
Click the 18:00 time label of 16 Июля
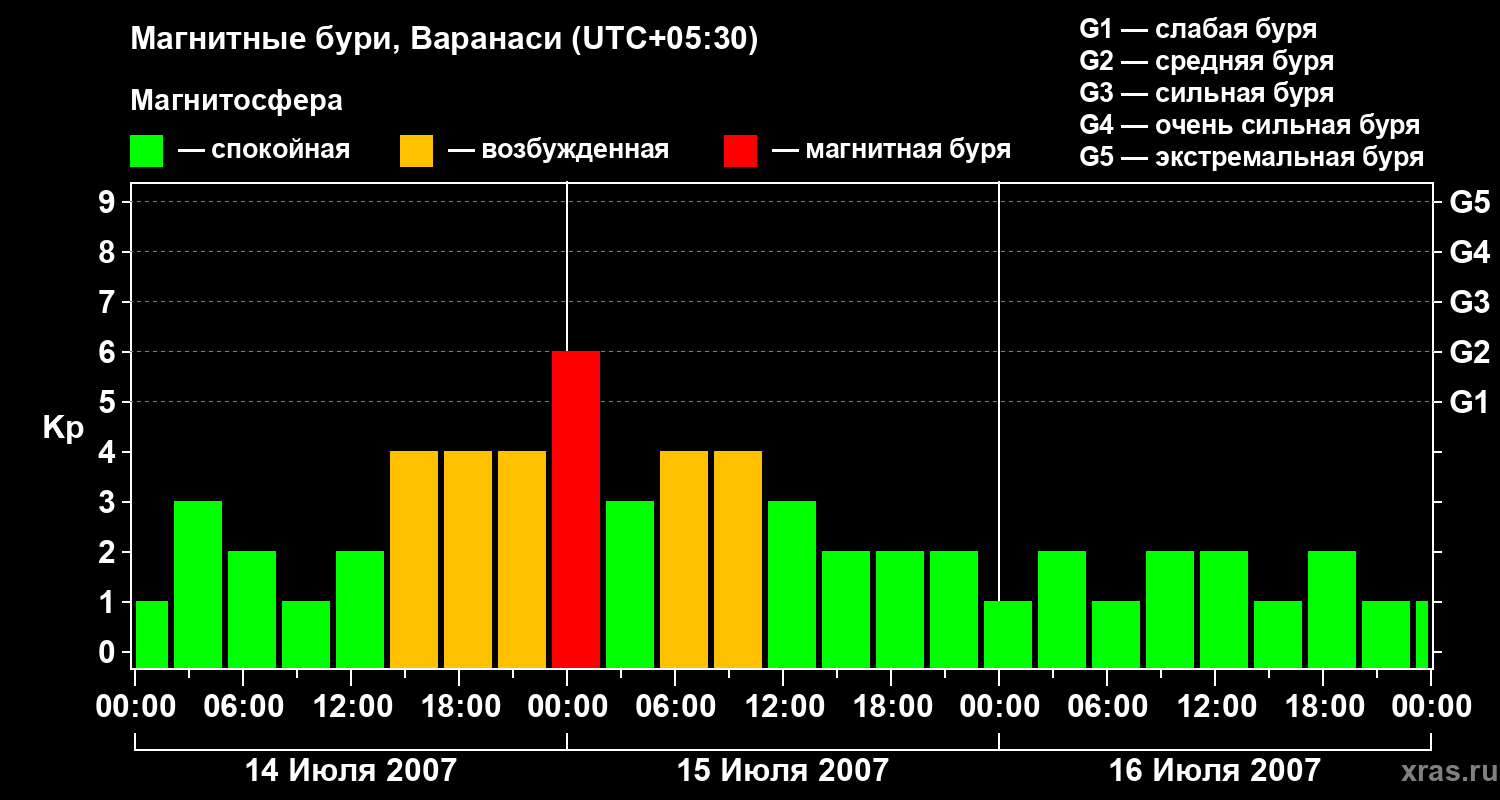point(1323,707)
